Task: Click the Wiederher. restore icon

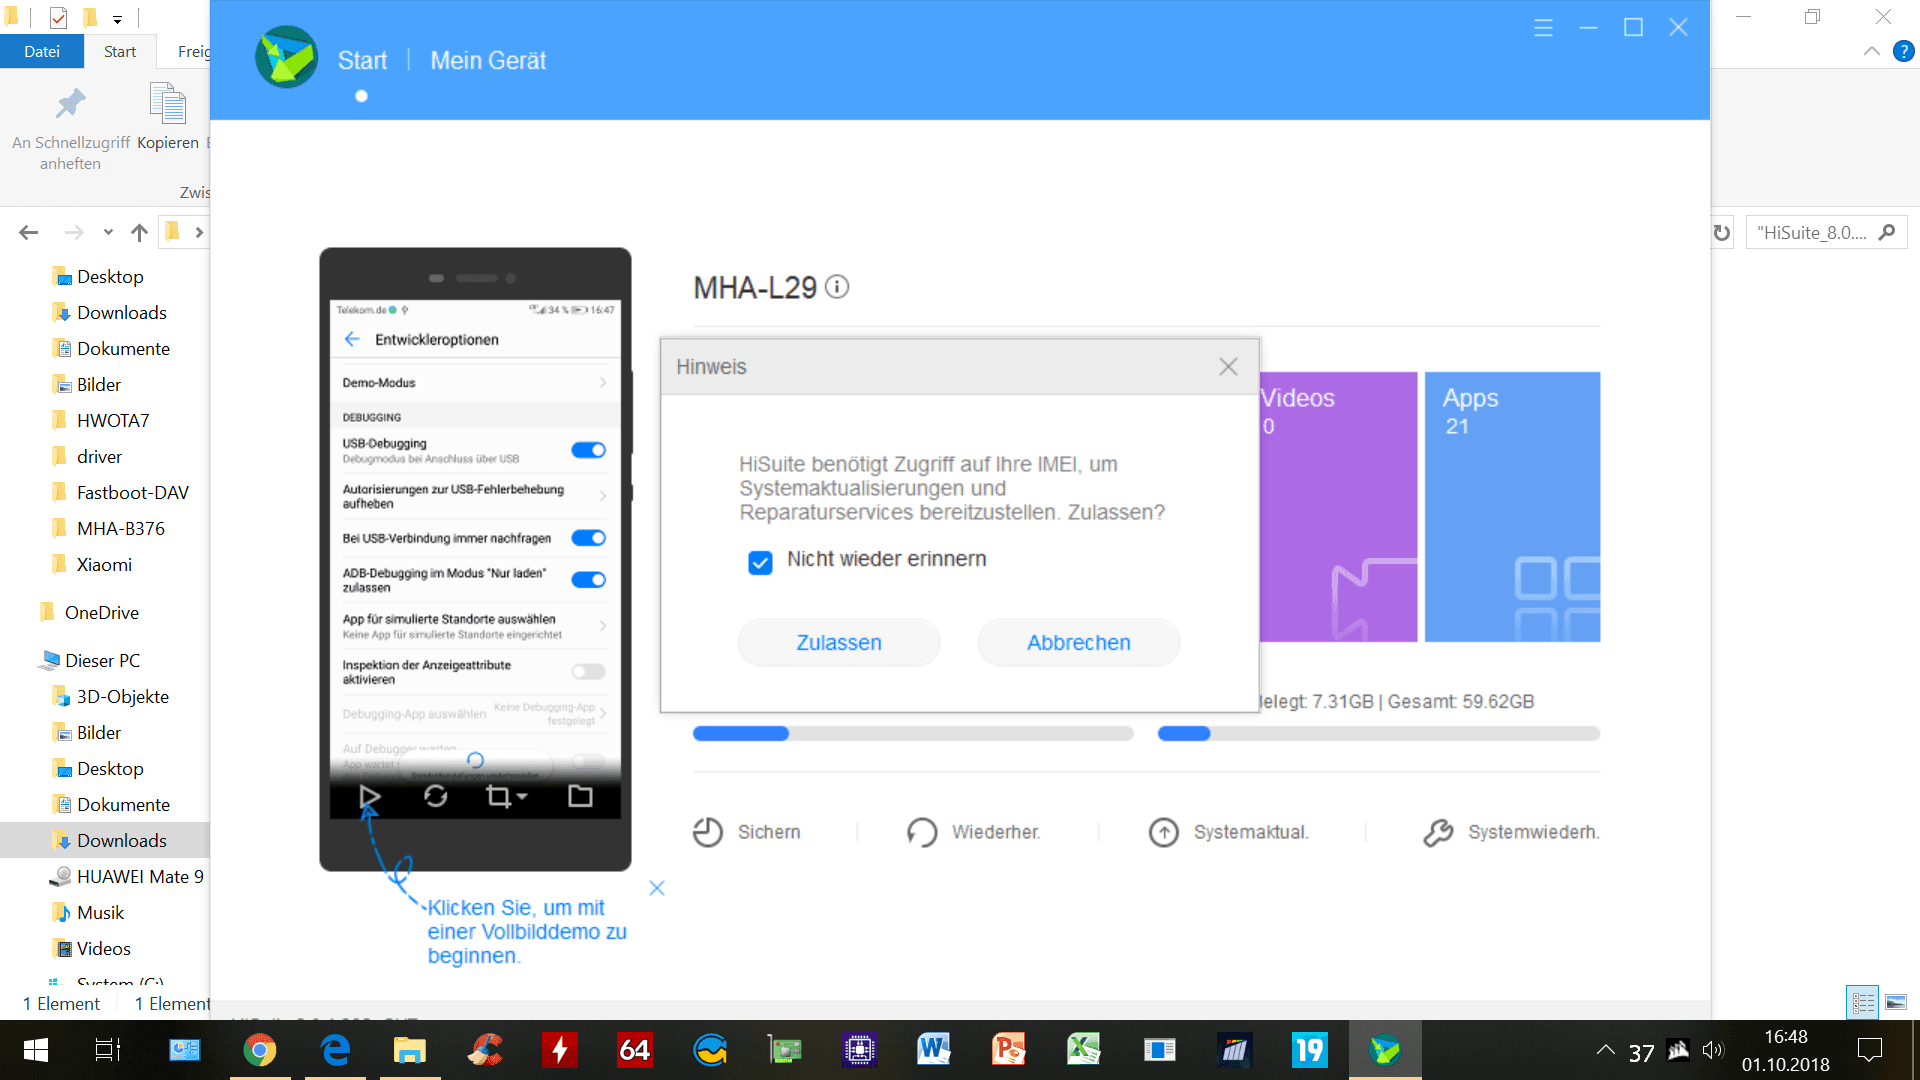Action: pyautogui.click(x=922, y=832)
